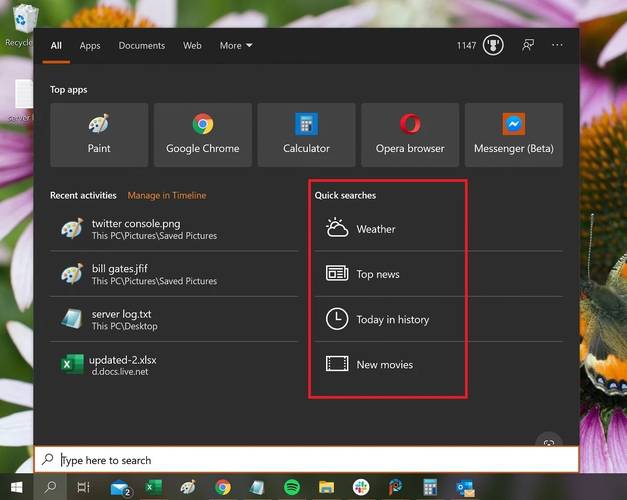Open twitter console.png recent activity

pos(174,229)
